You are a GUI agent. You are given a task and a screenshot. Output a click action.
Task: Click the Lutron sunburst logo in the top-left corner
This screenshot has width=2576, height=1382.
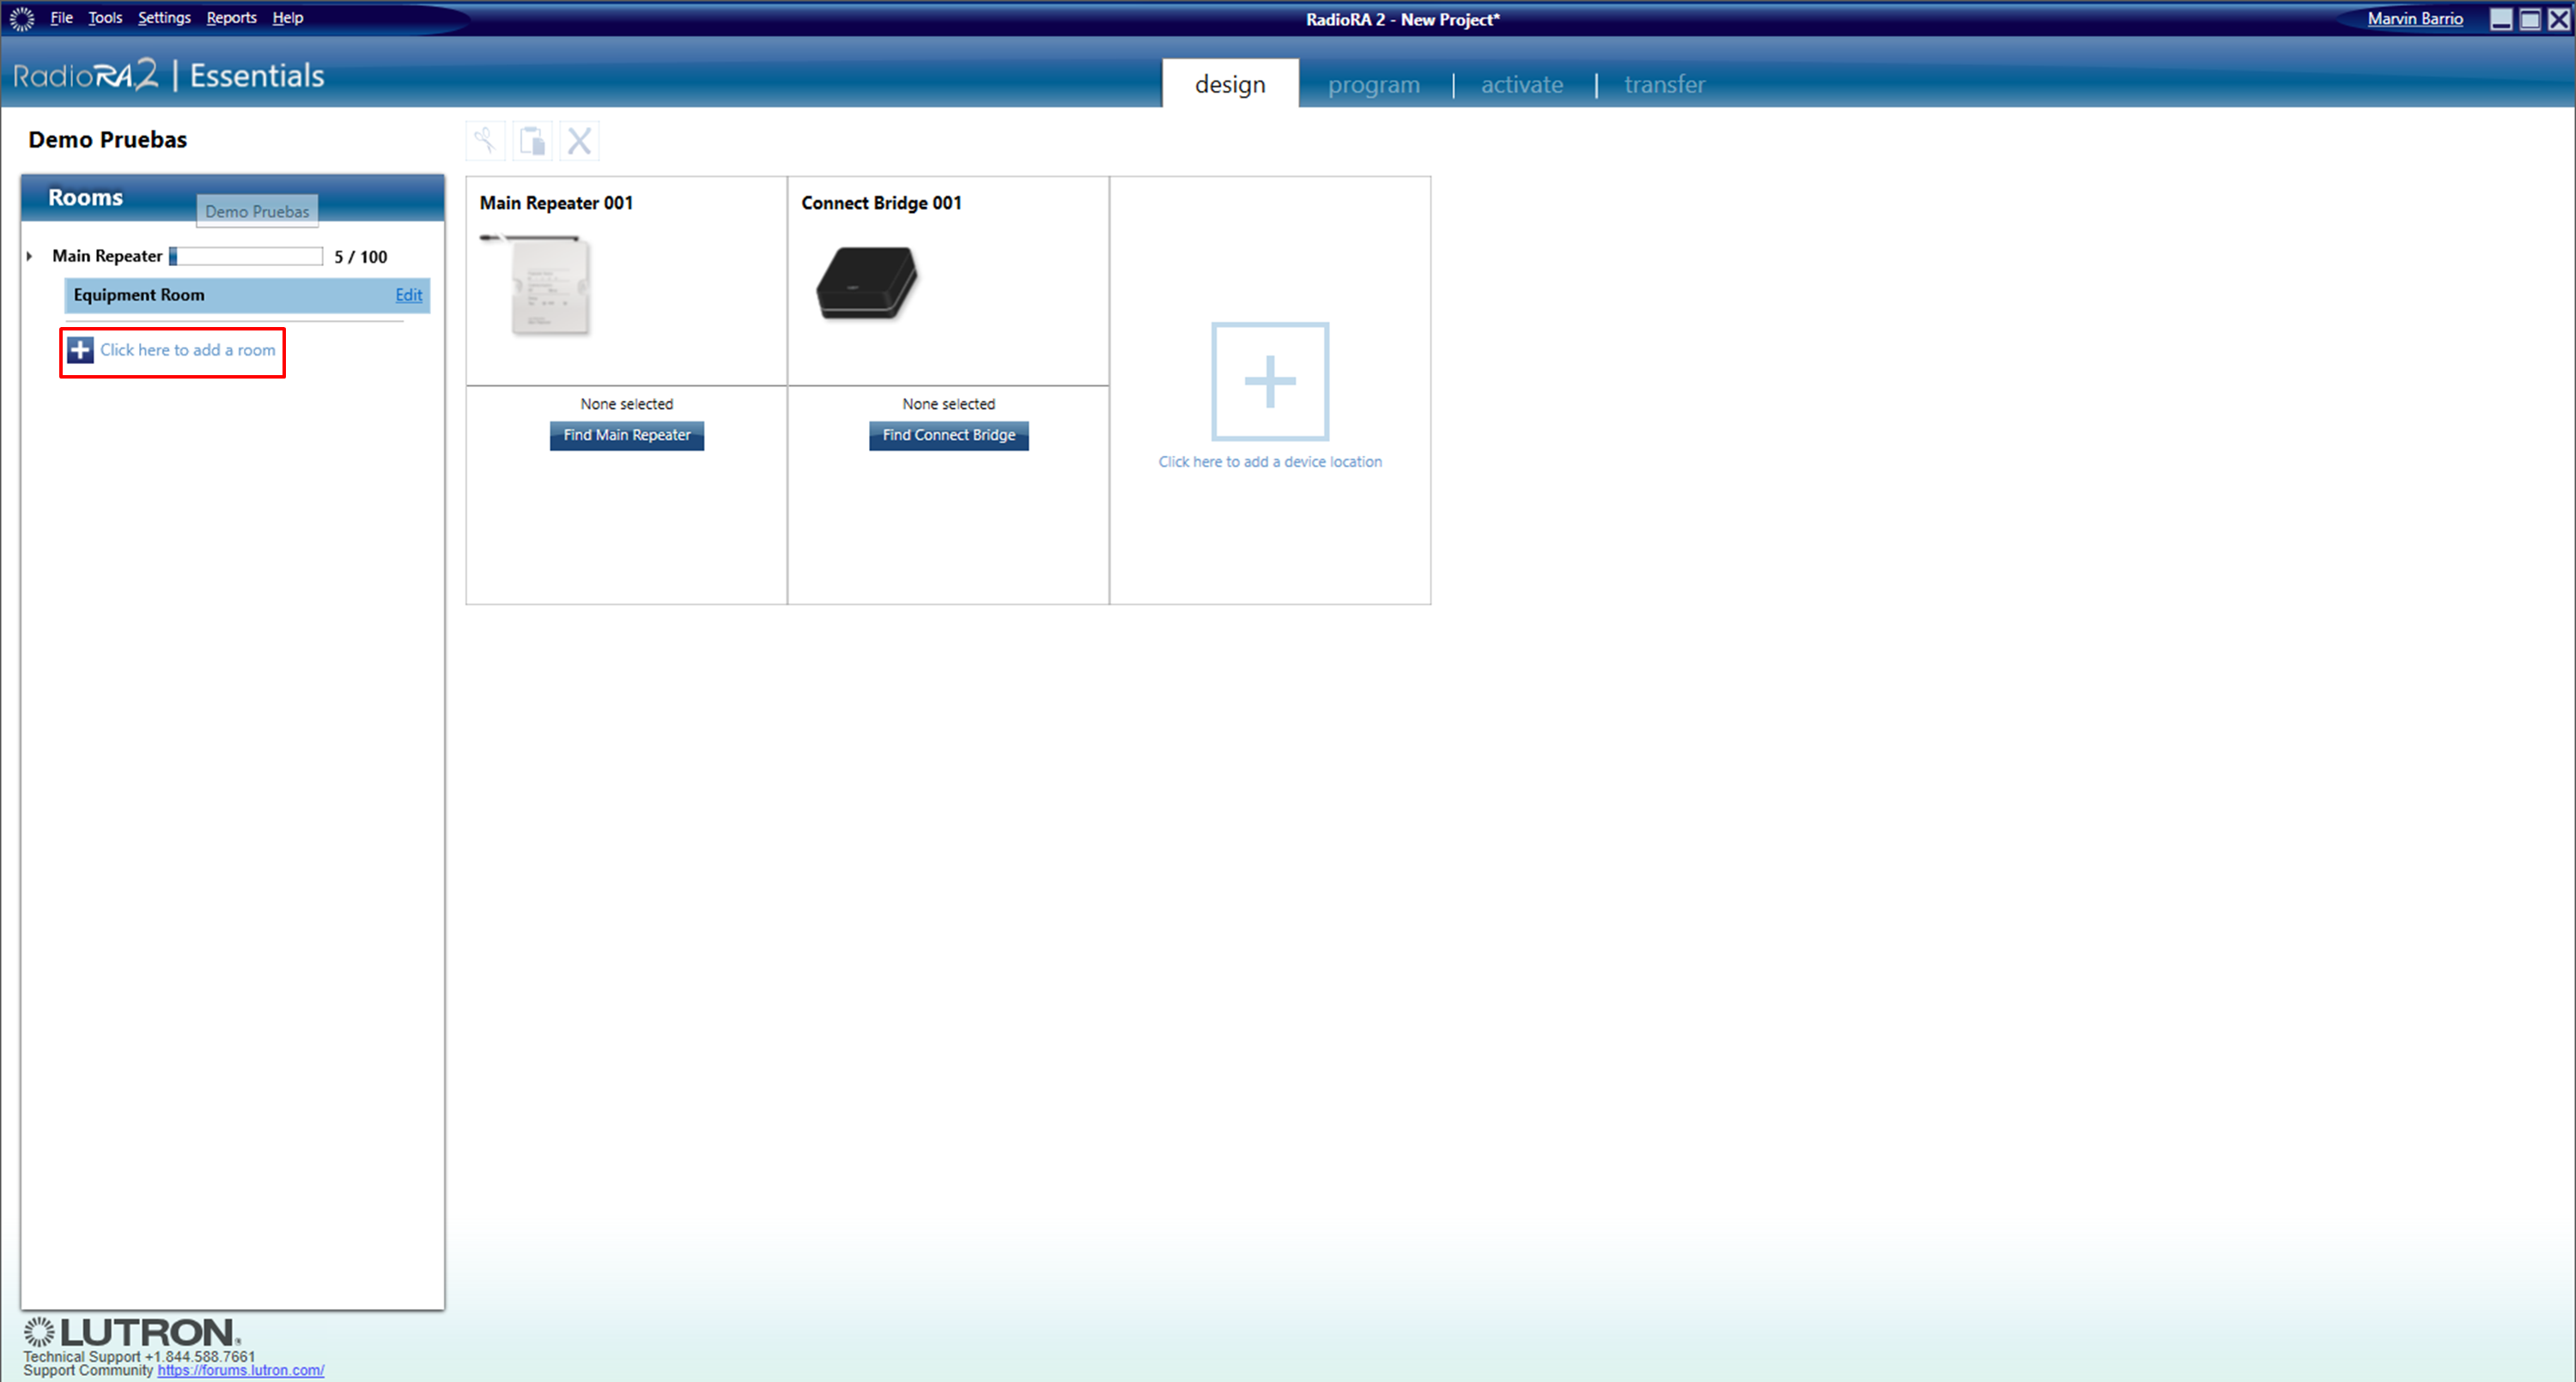coord(21,18)
